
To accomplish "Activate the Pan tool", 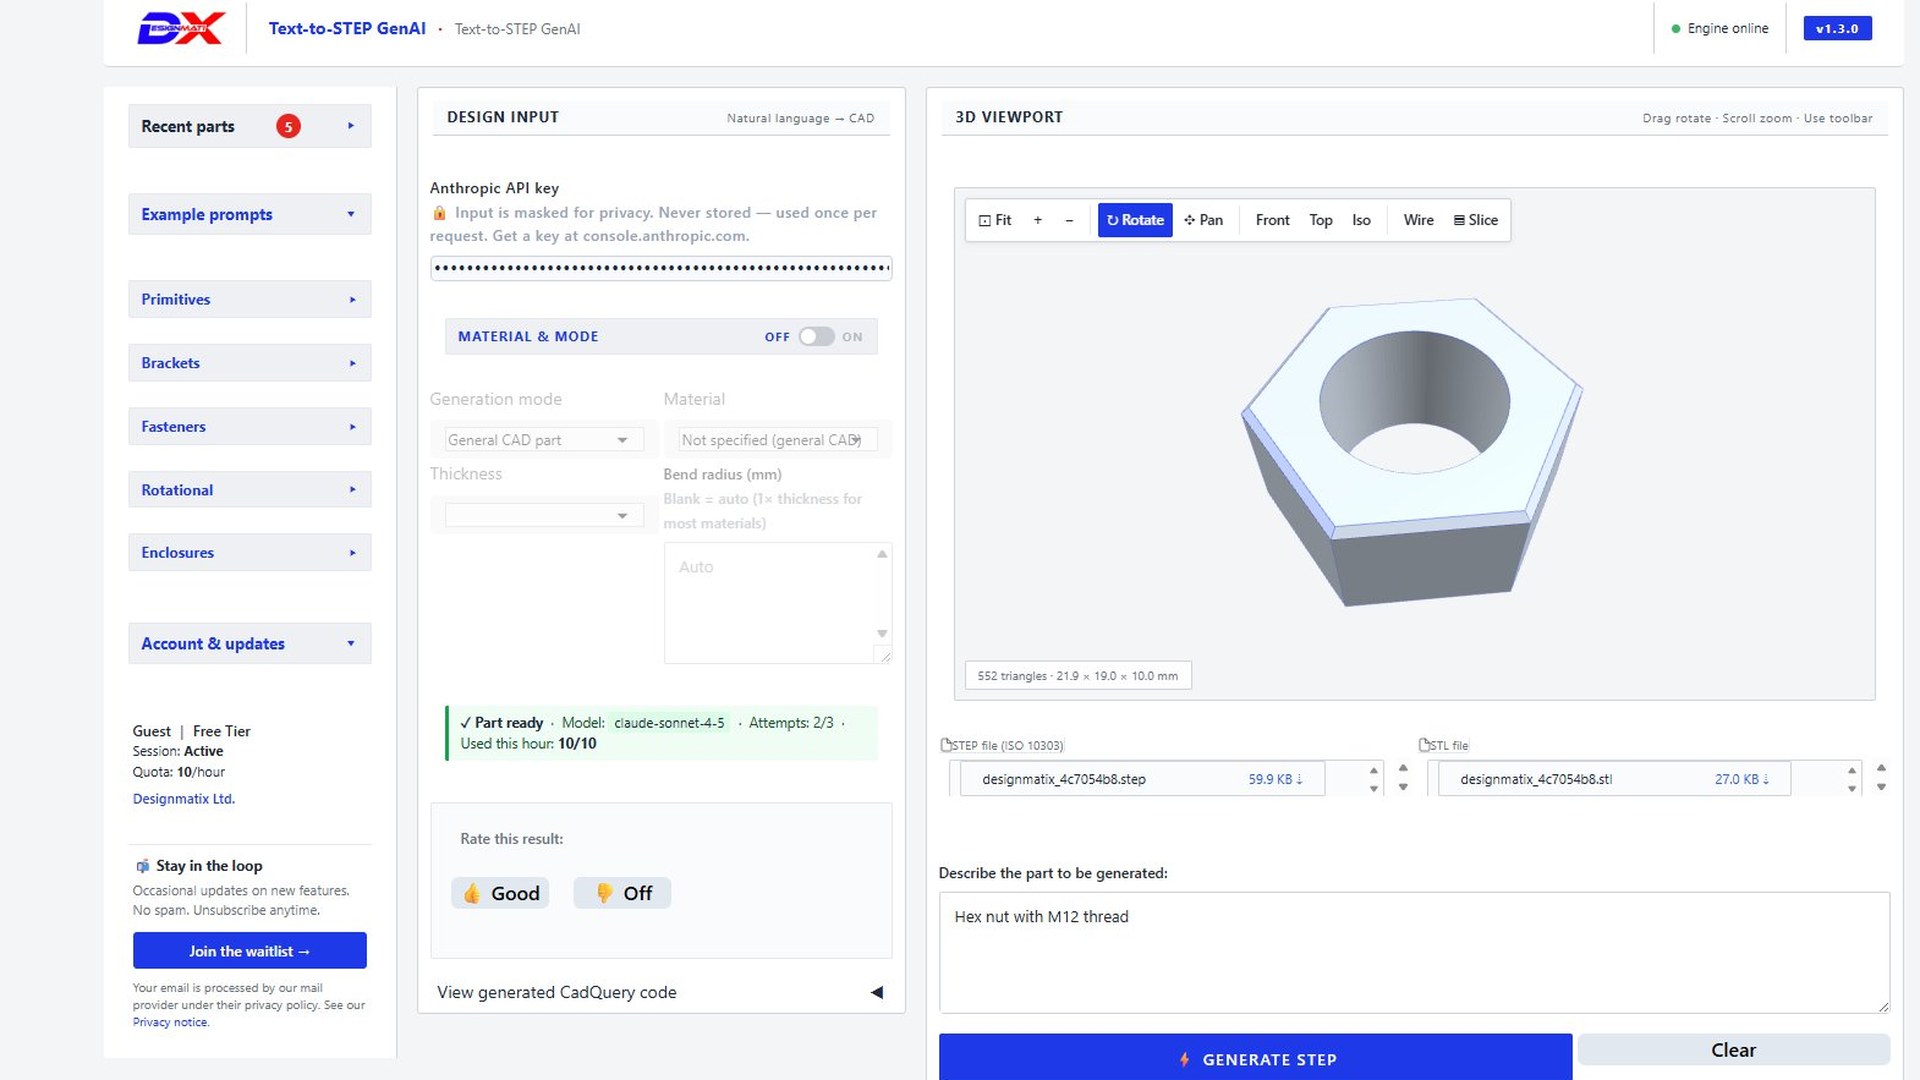I will point(1203,220).
